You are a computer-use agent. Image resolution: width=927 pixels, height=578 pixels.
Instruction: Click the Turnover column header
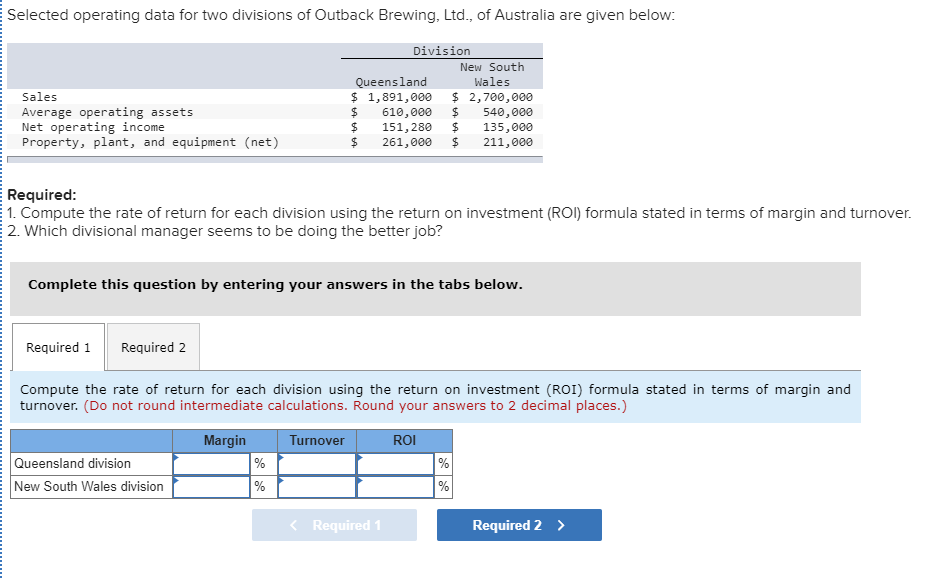point(316,440)
